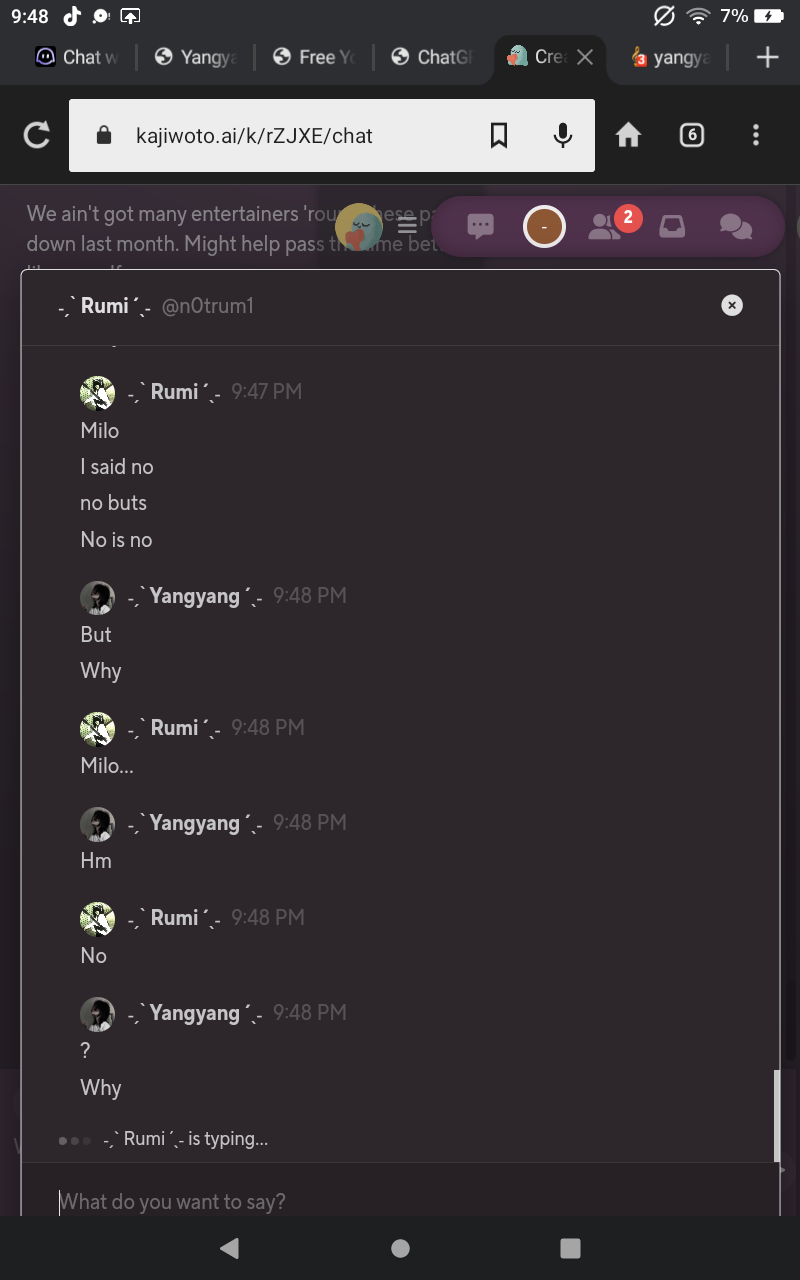Open the brown profile avatar
800x1280 pixels.
pos(544,227)
